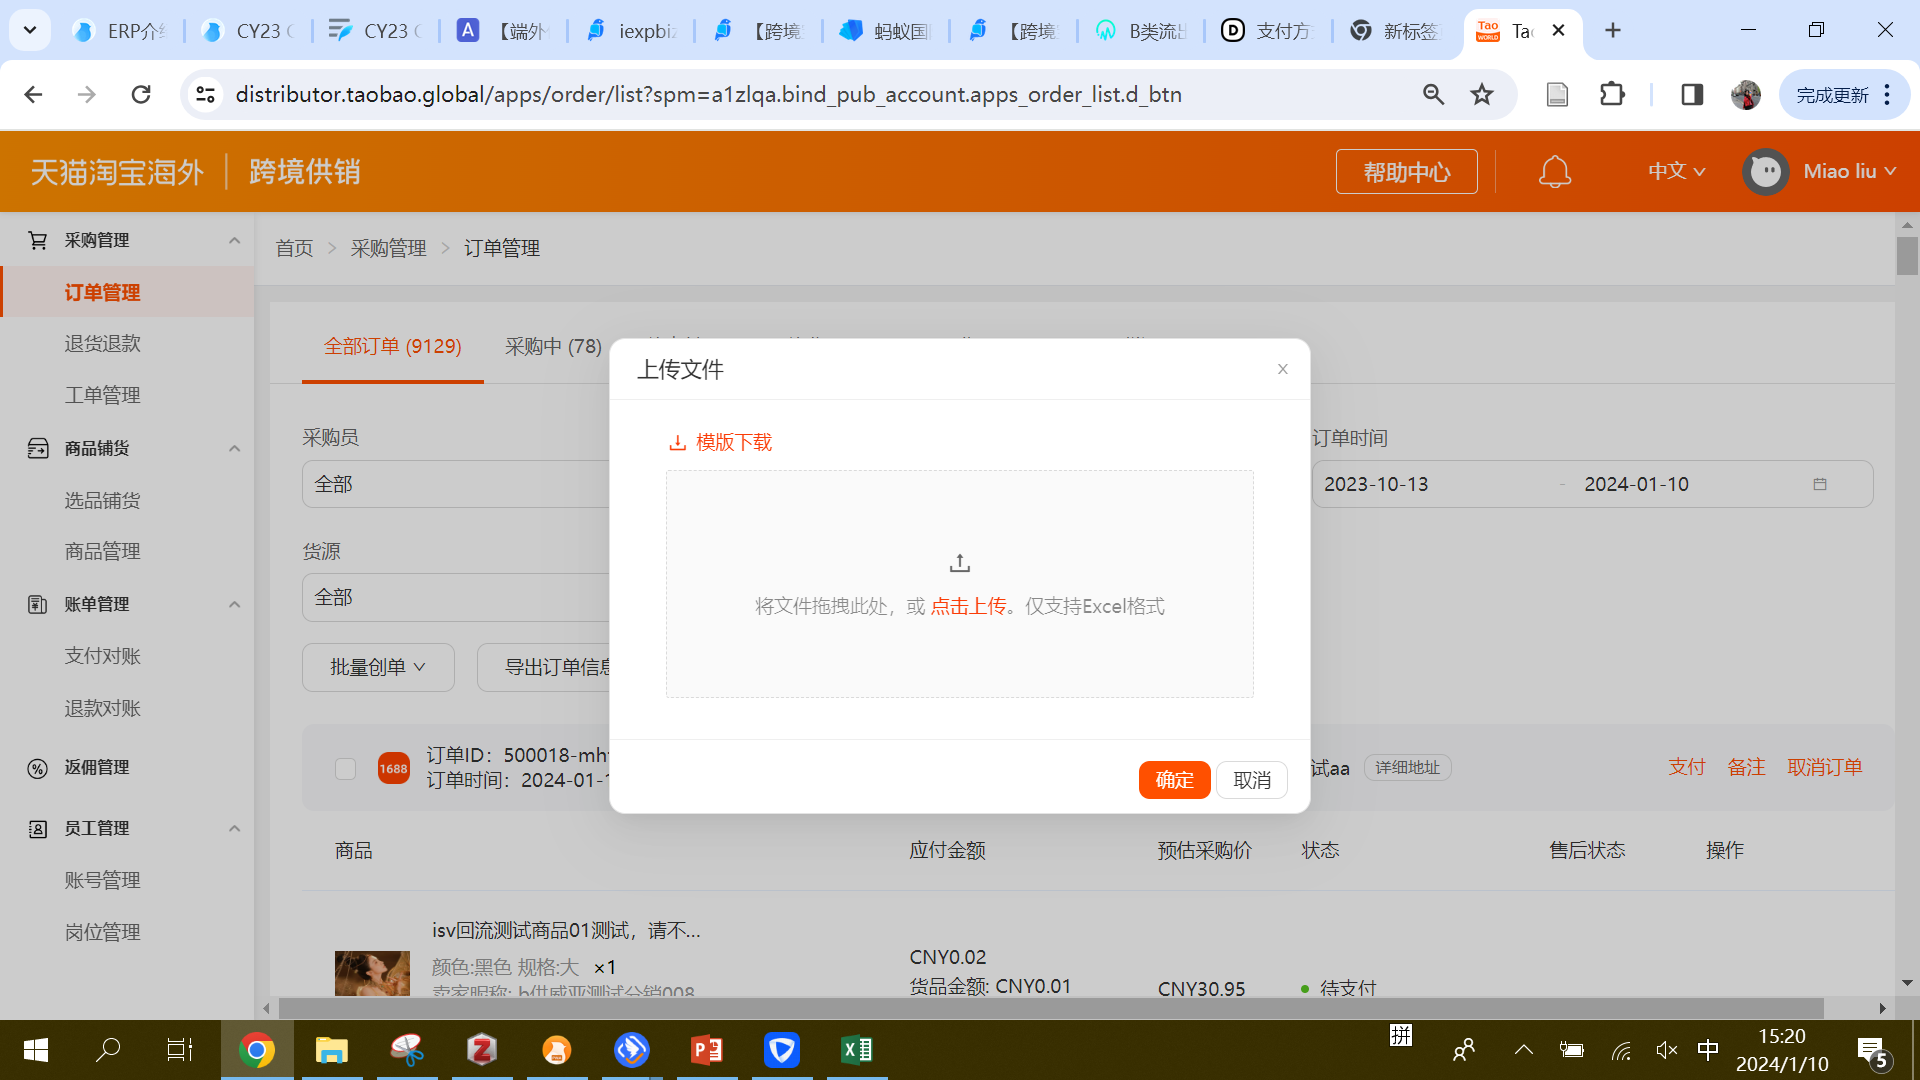Switch to the 采购中 (78) tab
This screenshot has width=1920, height=1080.
tap(552, 346)
